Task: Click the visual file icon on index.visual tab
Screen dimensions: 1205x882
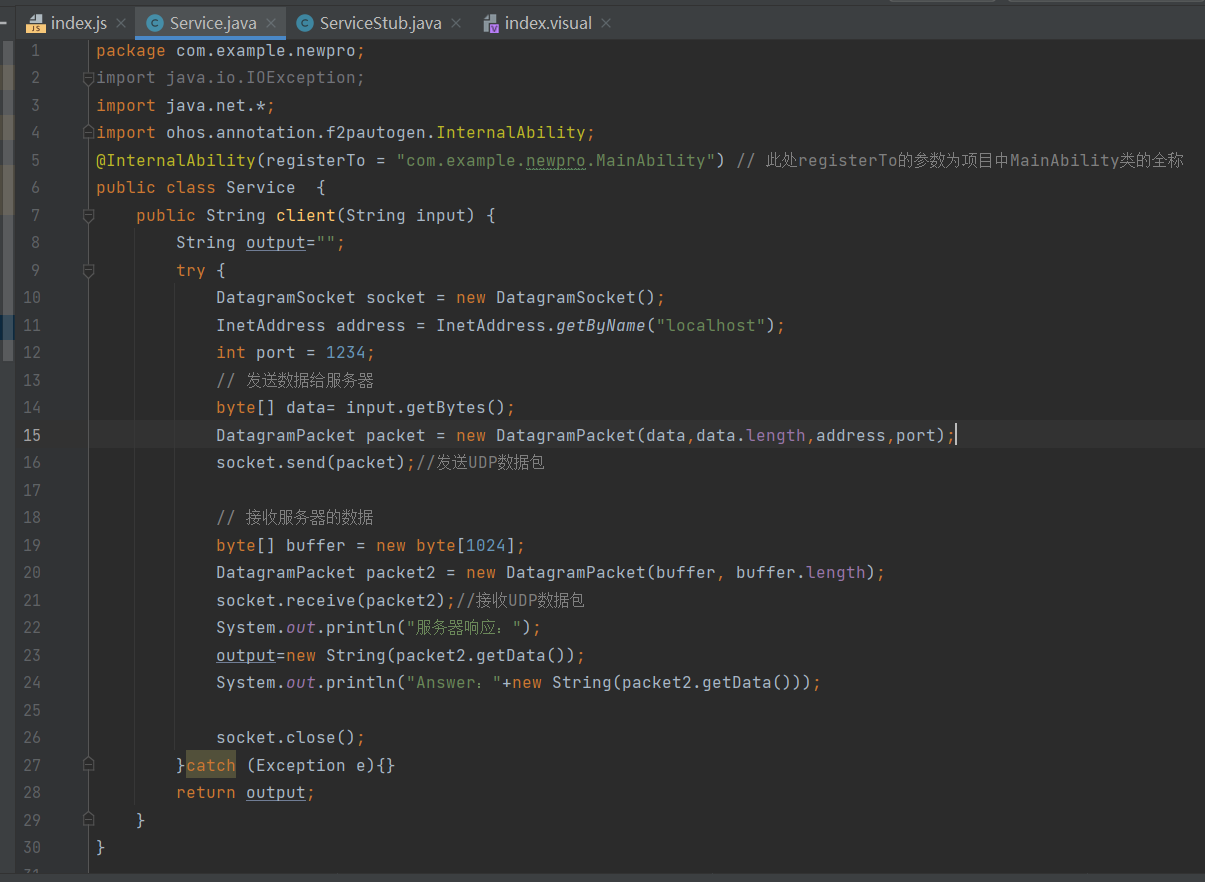Action: click(490, 23)
